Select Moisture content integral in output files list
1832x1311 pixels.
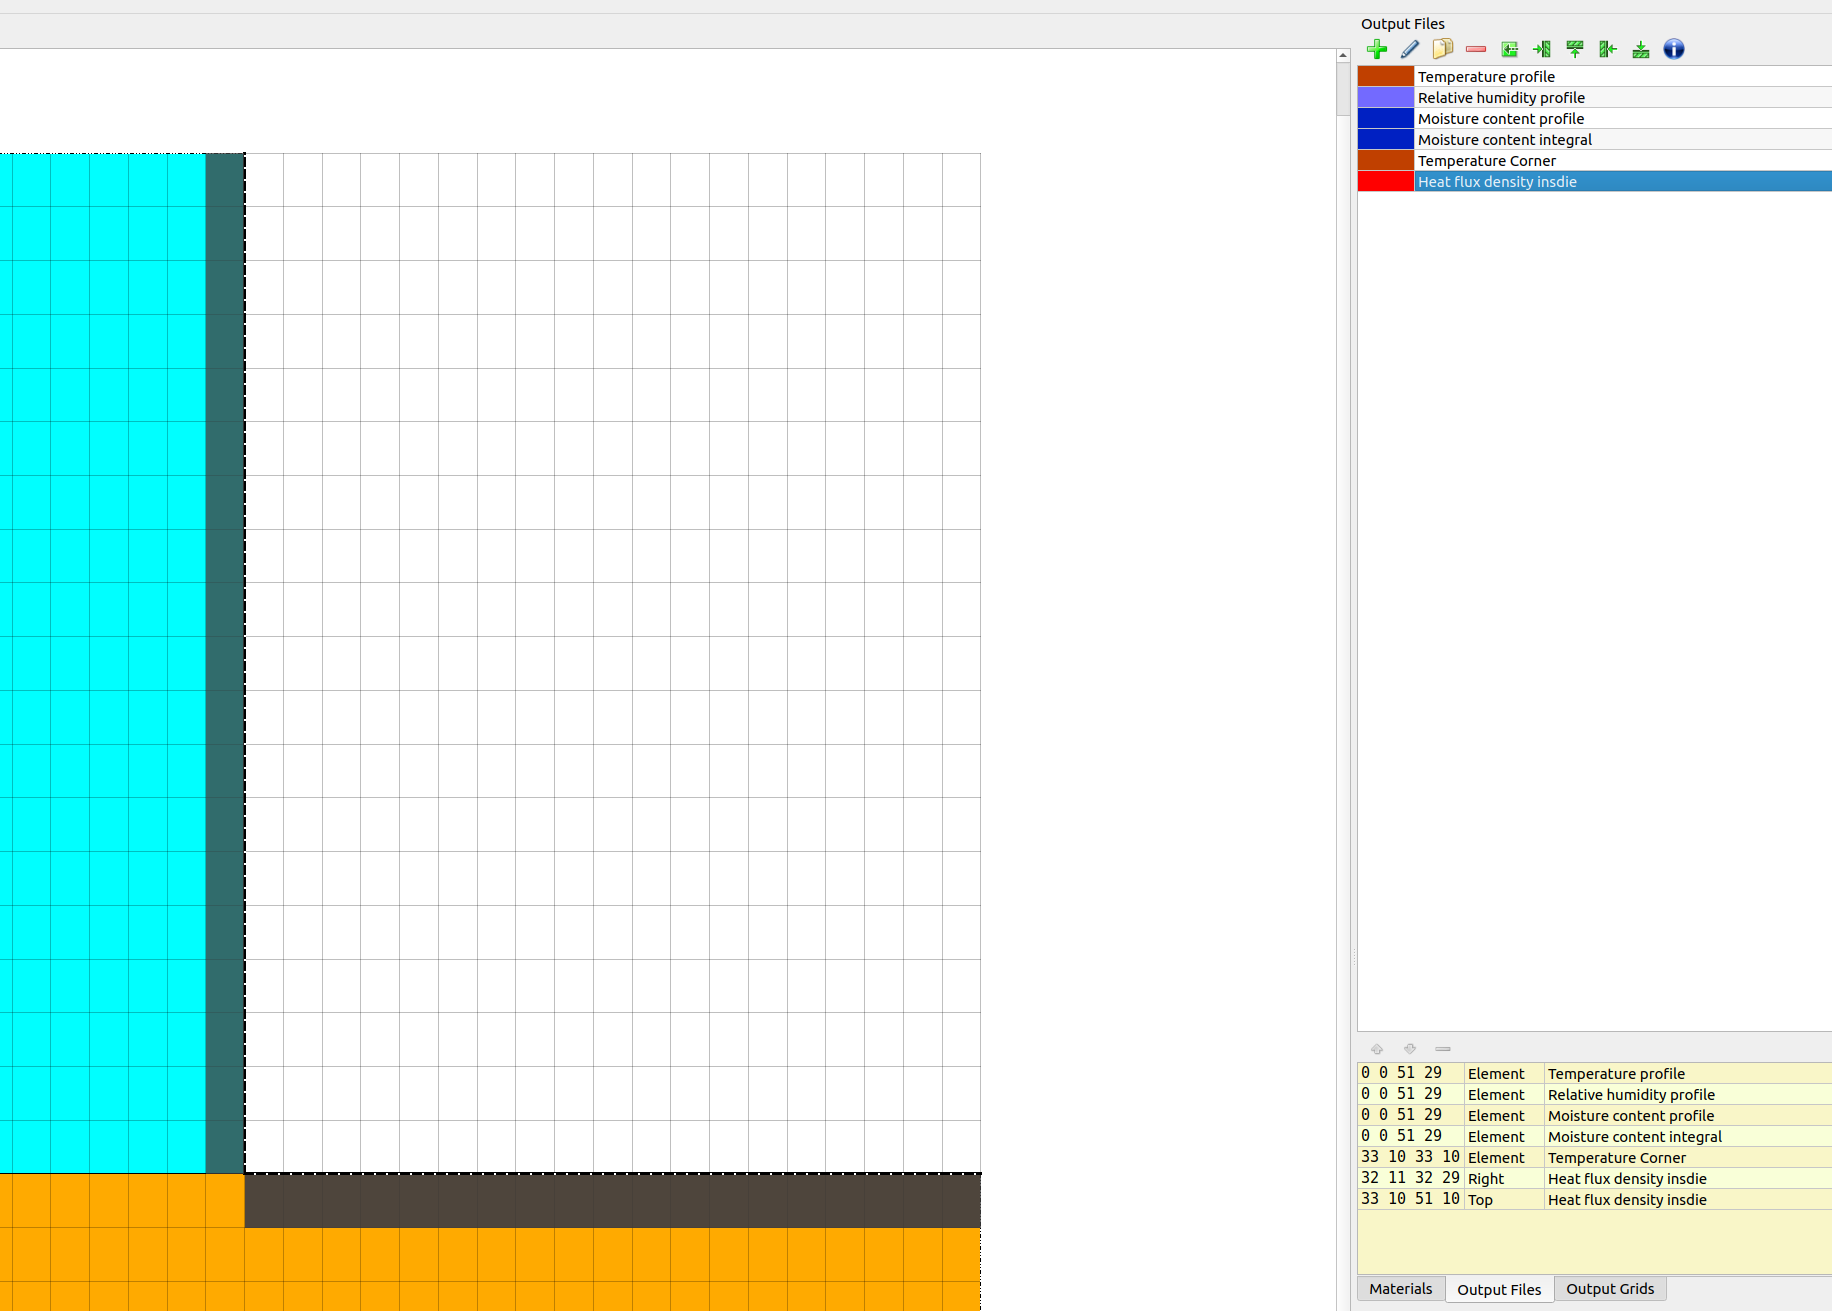(x=1623, y=140)
